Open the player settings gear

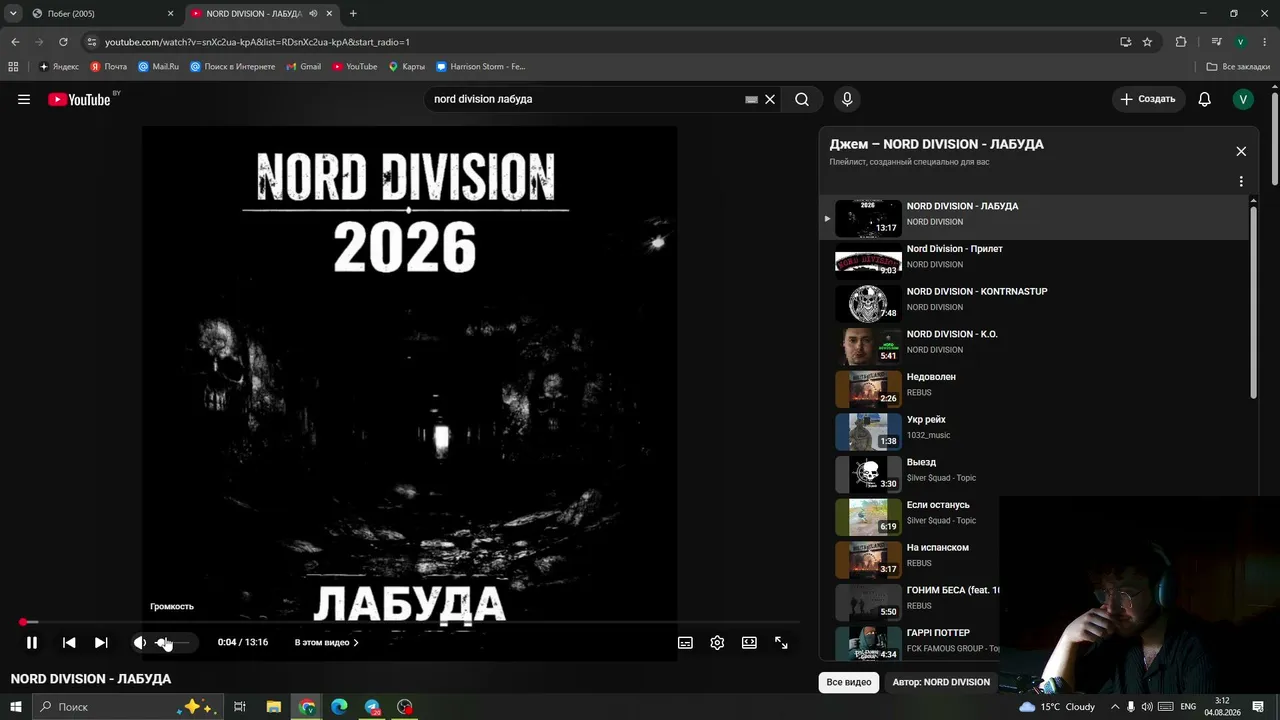[717, 643]
